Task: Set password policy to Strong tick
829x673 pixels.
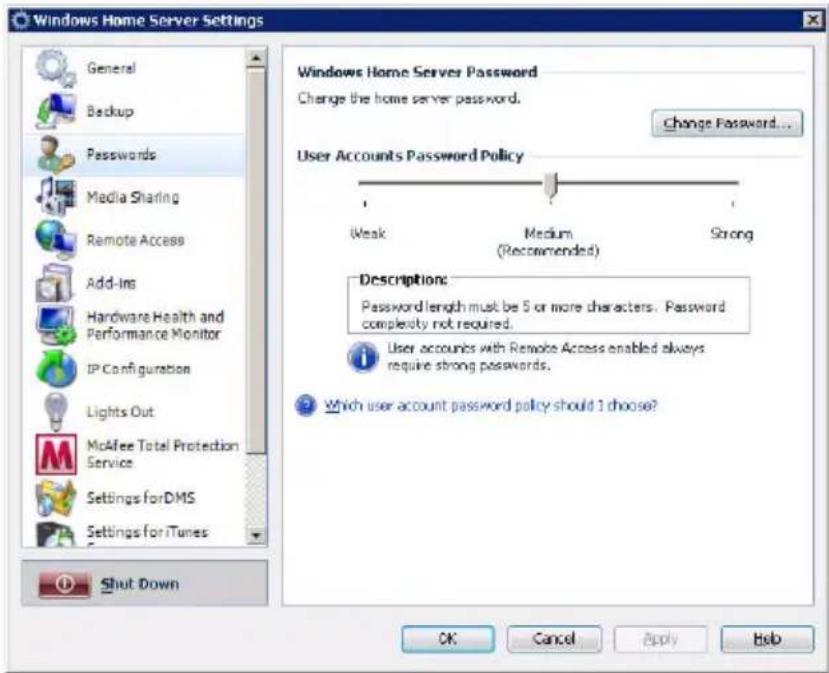Action: 733,203
